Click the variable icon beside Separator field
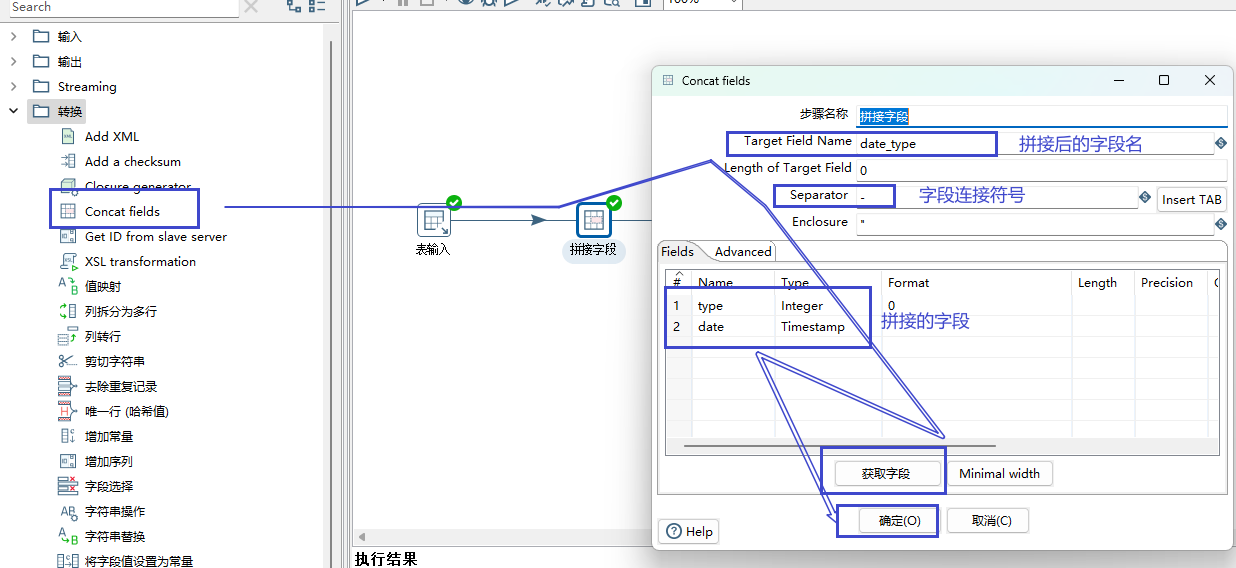The image size is (1236, 568). (1144, 198)
